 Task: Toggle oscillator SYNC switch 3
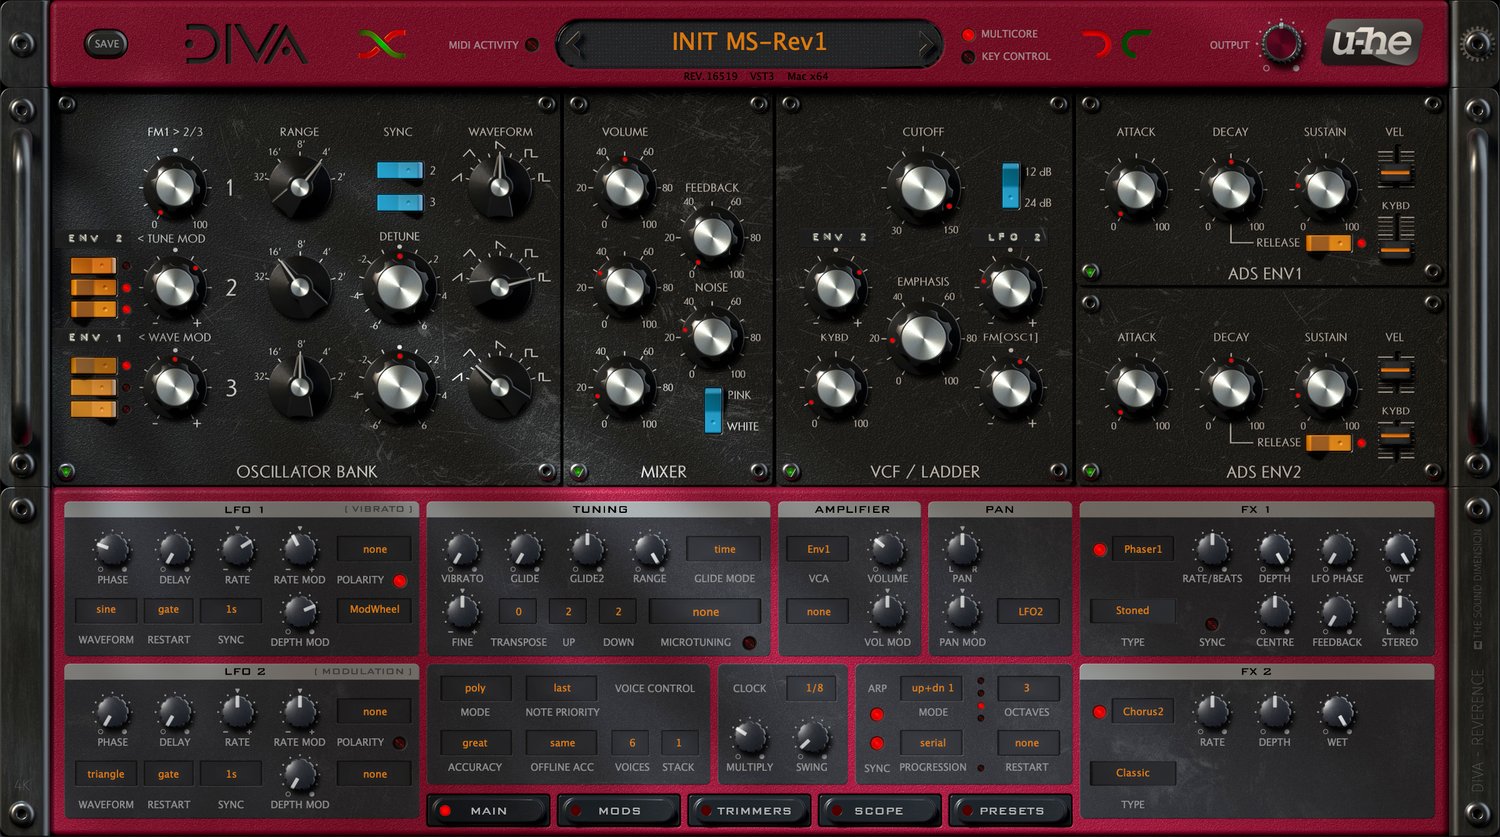400,203
